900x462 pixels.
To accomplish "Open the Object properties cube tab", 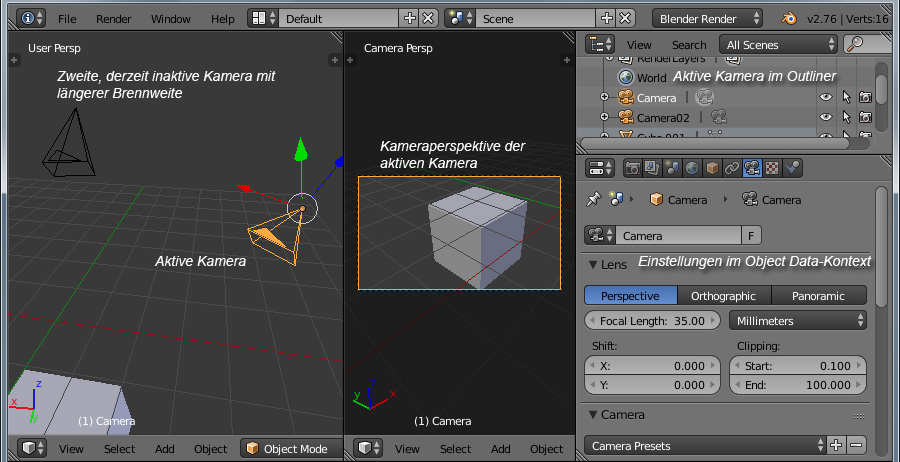I will coord(711,167).
